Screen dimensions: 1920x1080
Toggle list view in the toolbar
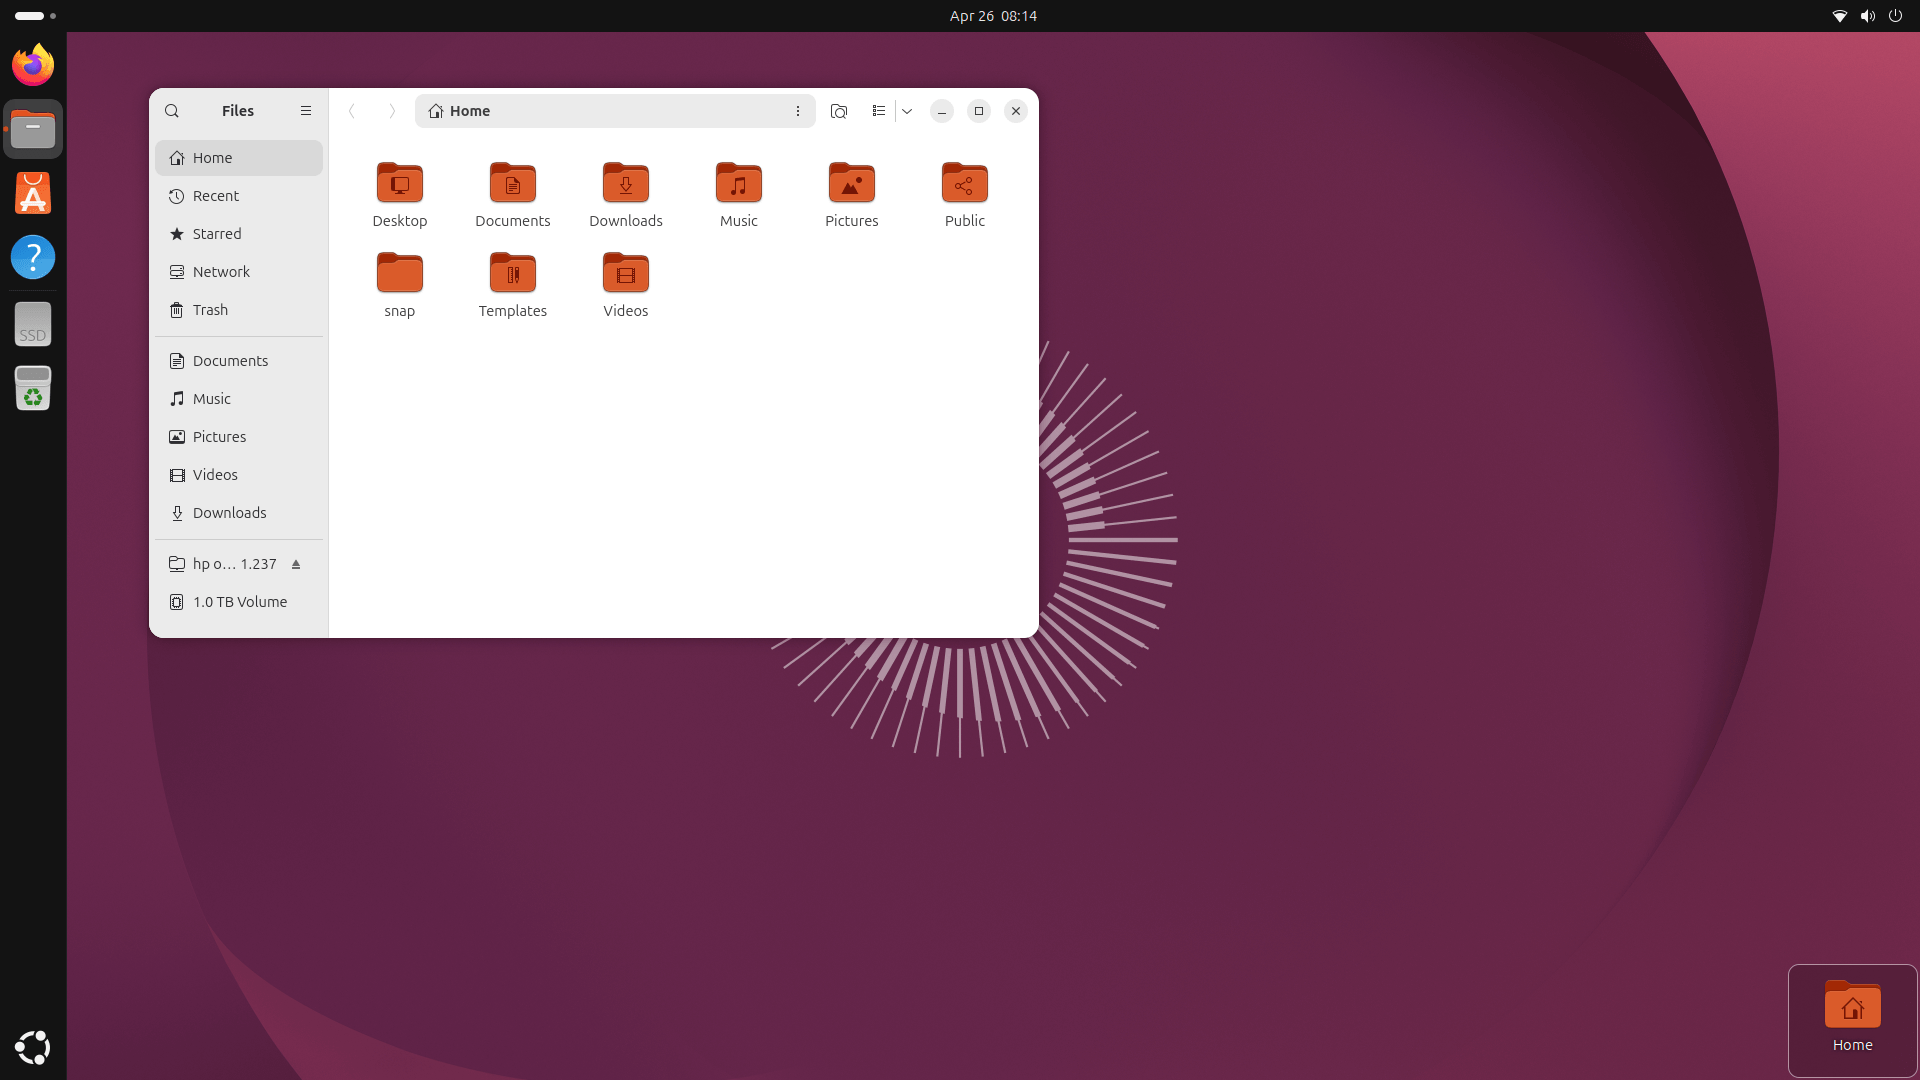879,111
